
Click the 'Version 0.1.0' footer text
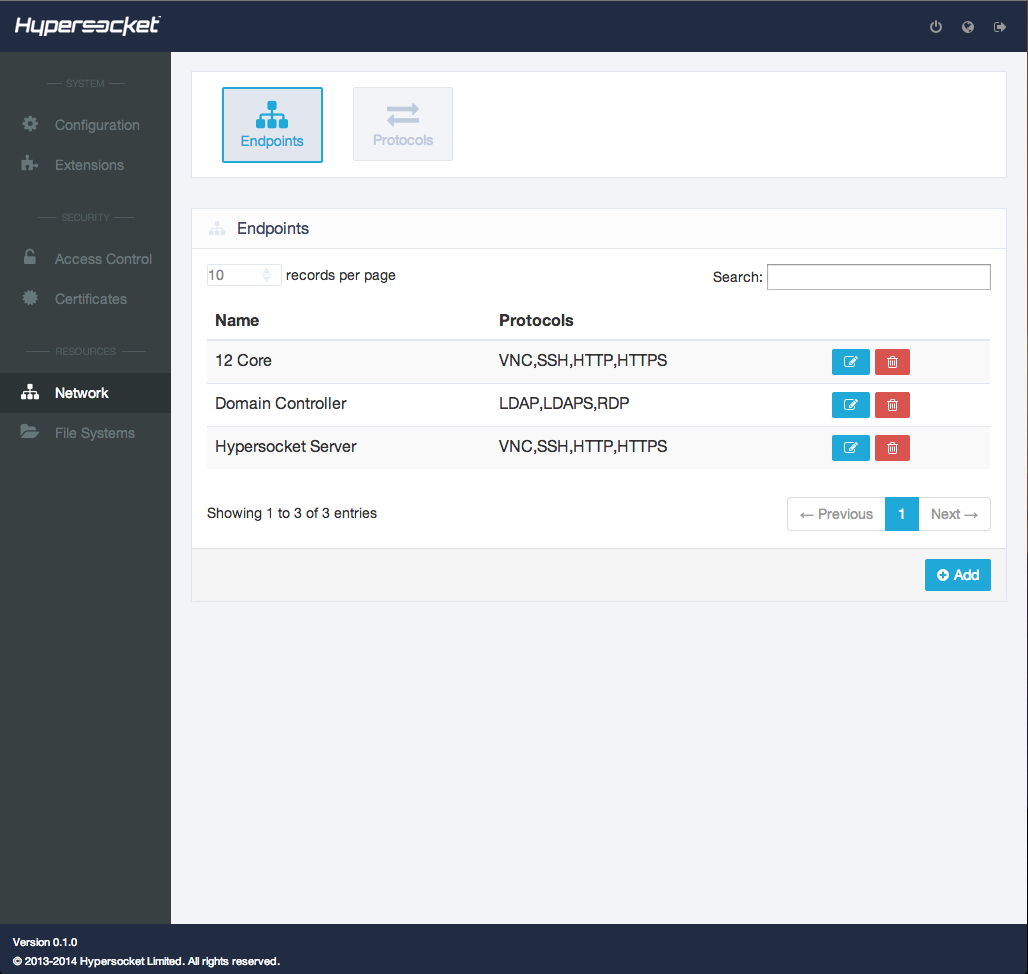[45, 942]
